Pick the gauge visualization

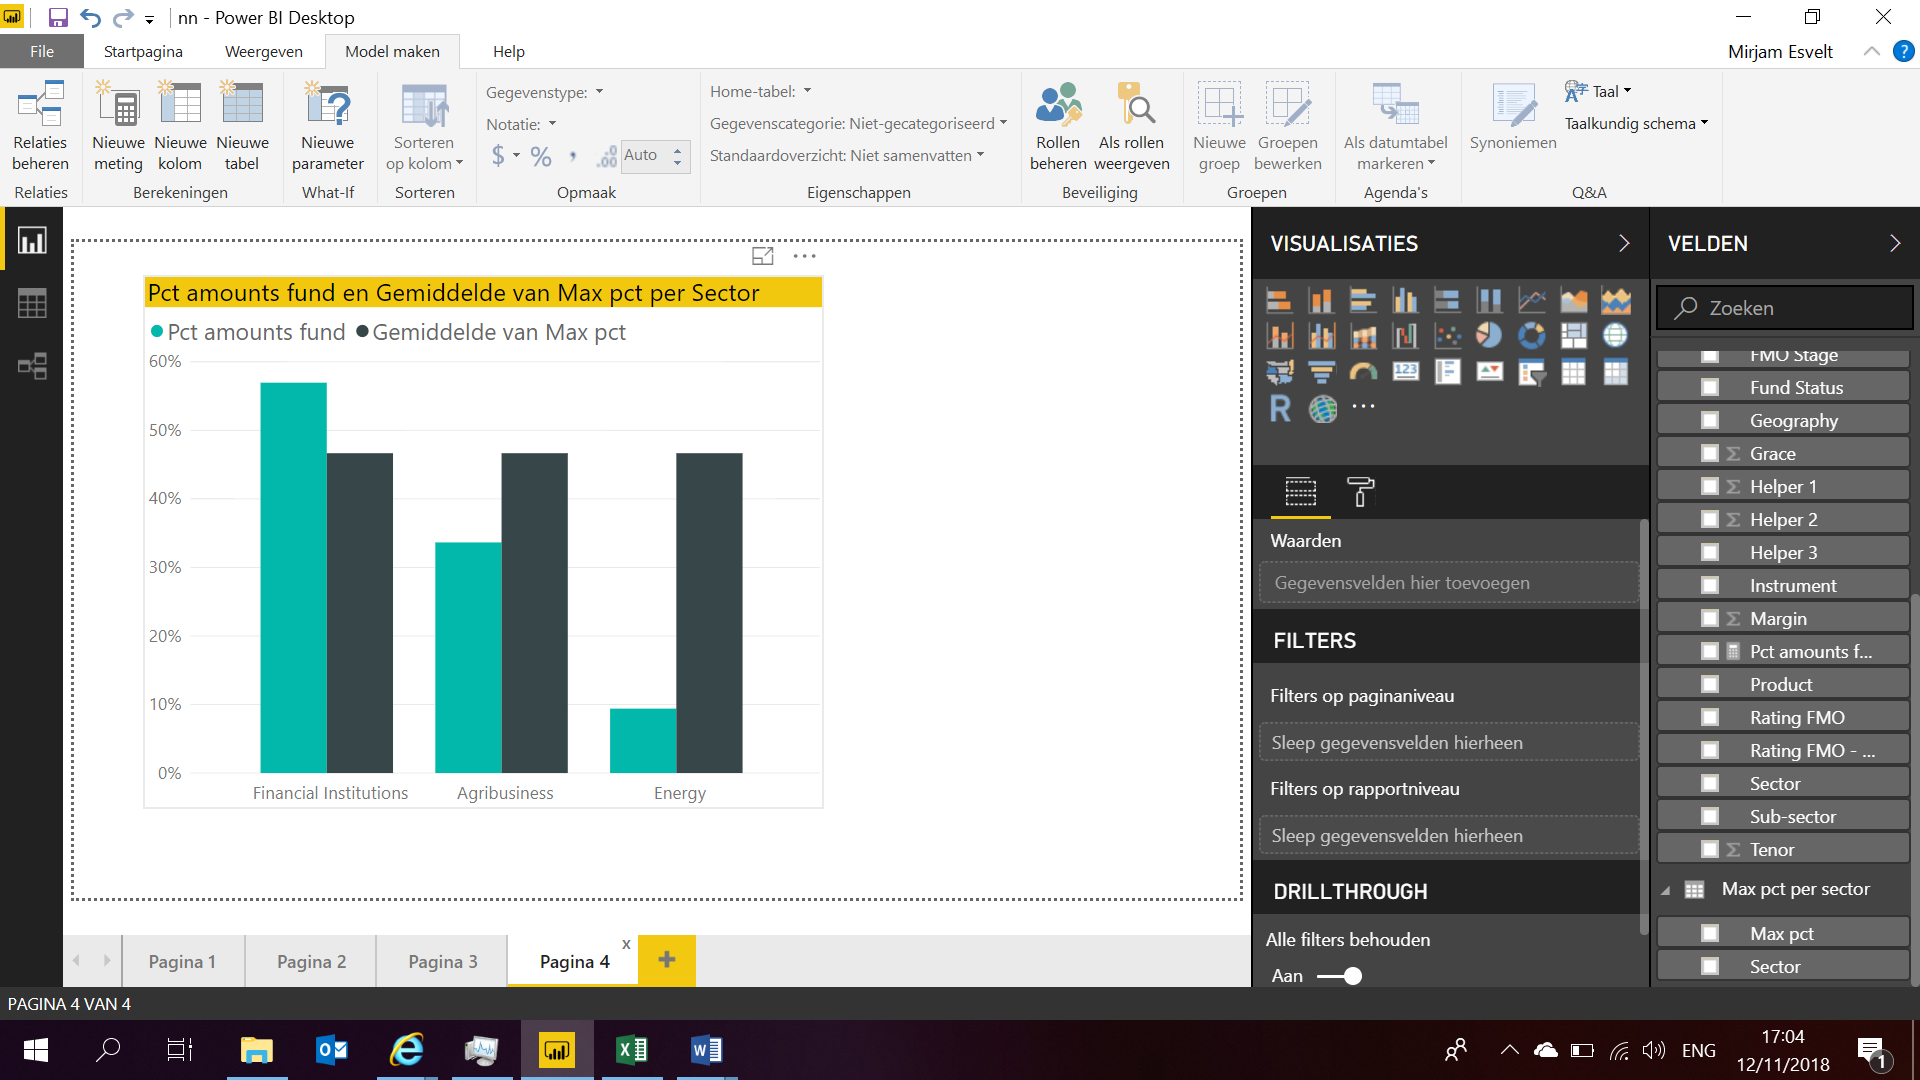(1363, 373)
